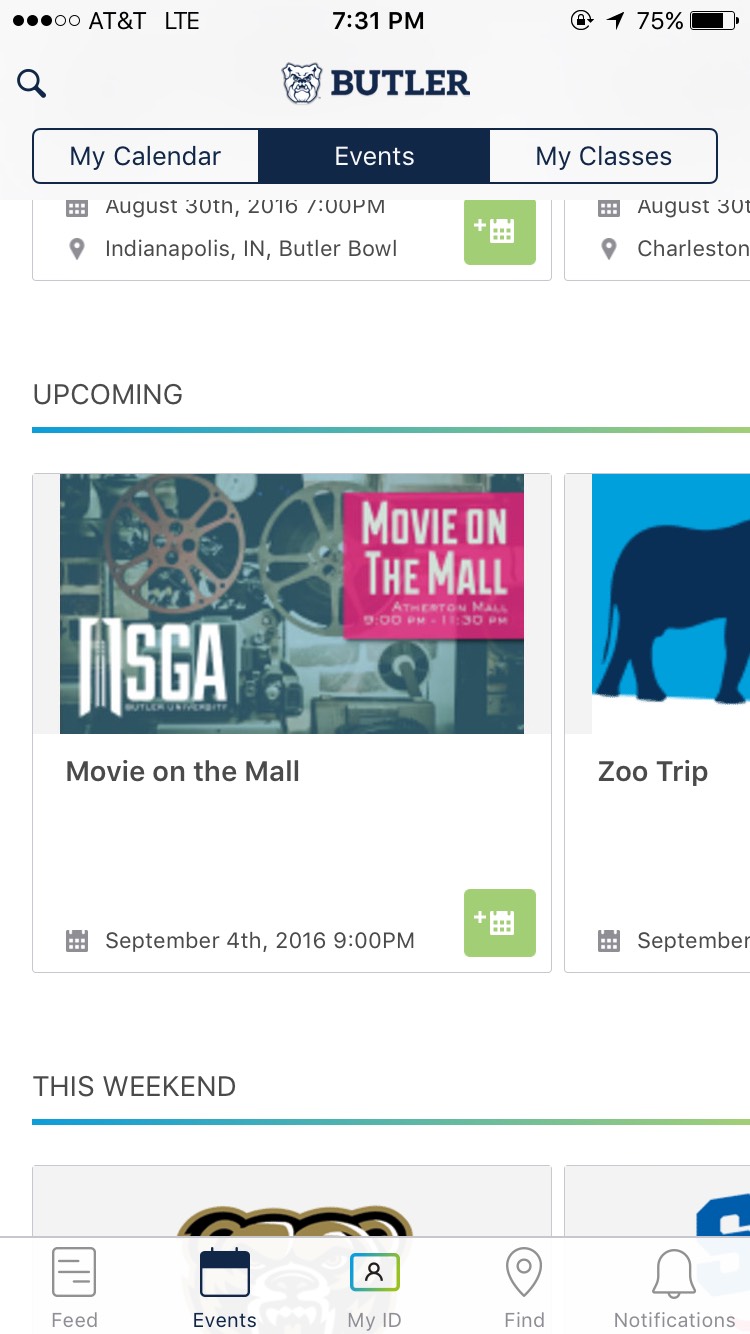Image resolution: width=750 pixels, height=1334 pixels.
Task: Add Movie on the Mall to calendar
Action: click(x=499, y=922)
